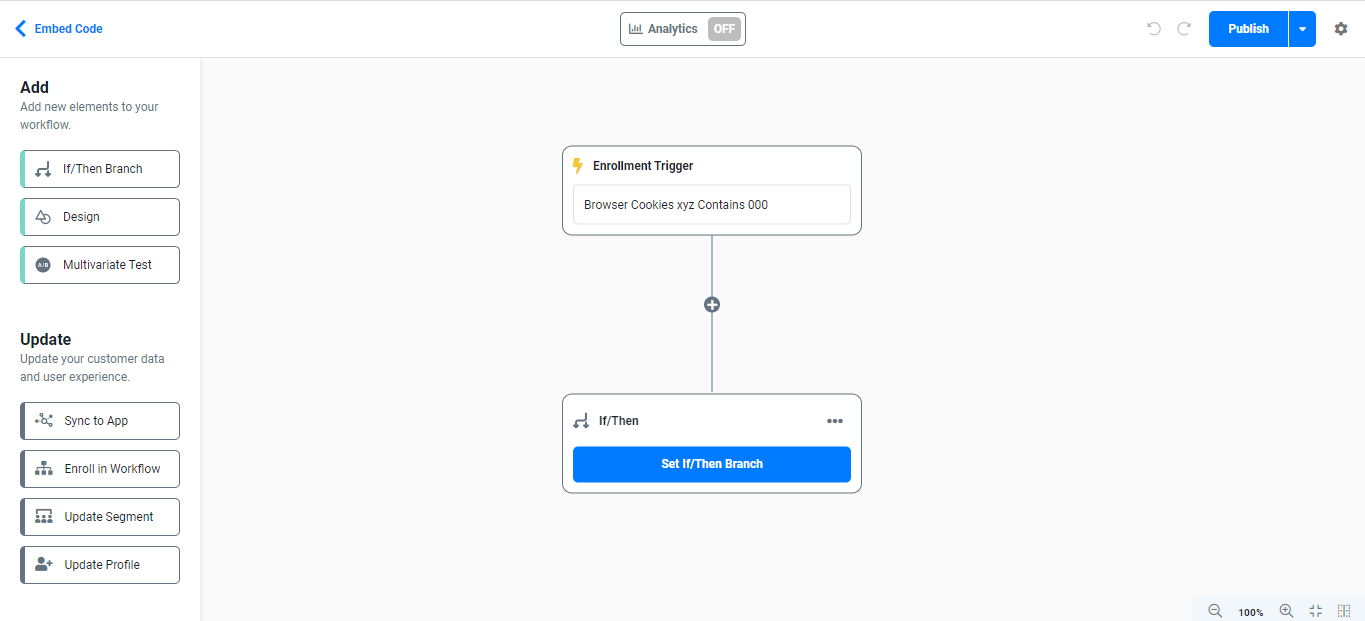Viewport: 1365px width, 621px height.
Task: Choose the Sync to App element
Action: coord(100,421)
